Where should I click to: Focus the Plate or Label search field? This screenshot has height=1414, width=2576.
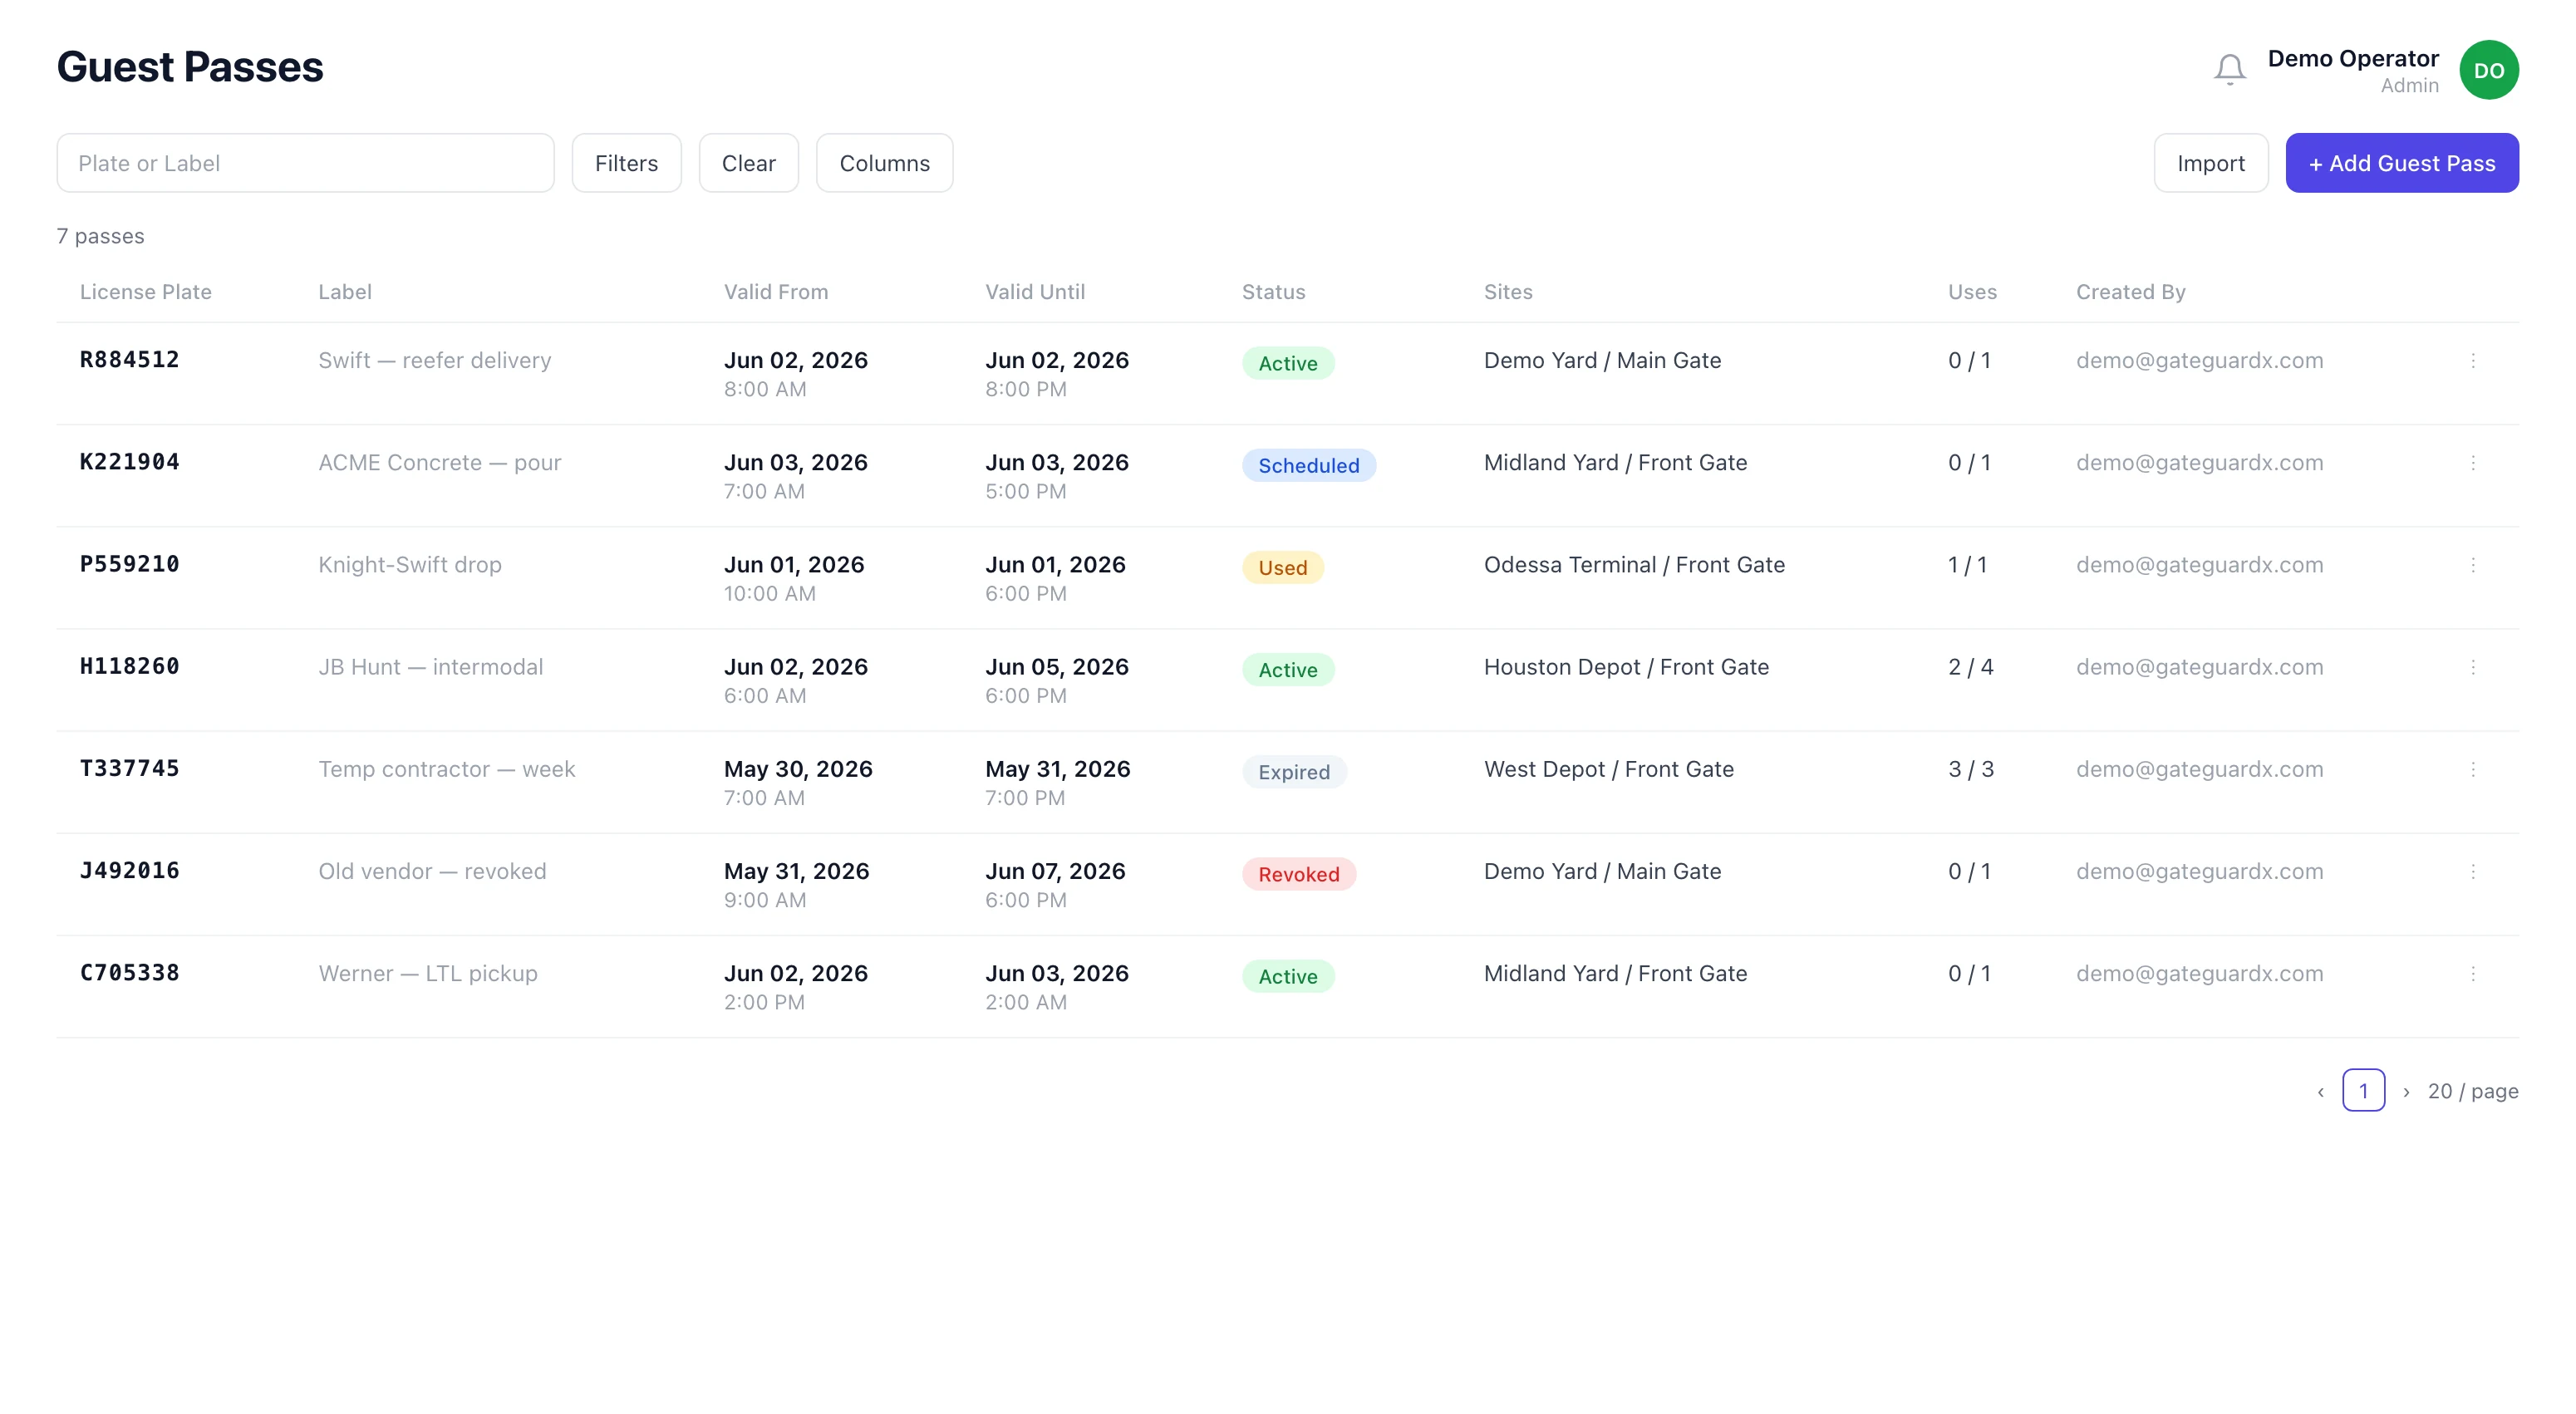(x=305, y=163)
